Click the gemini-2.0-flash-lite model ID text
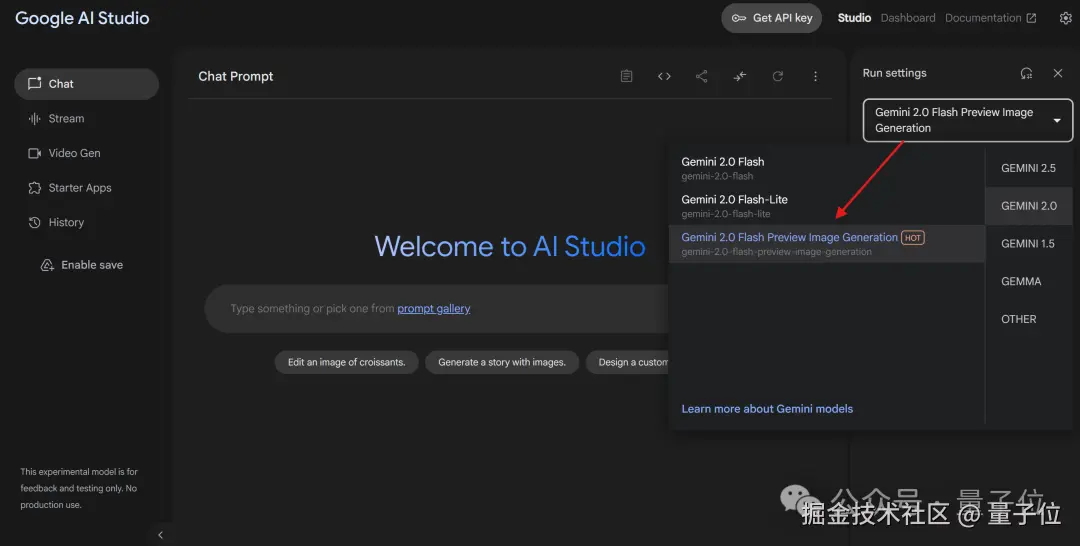 726,214
